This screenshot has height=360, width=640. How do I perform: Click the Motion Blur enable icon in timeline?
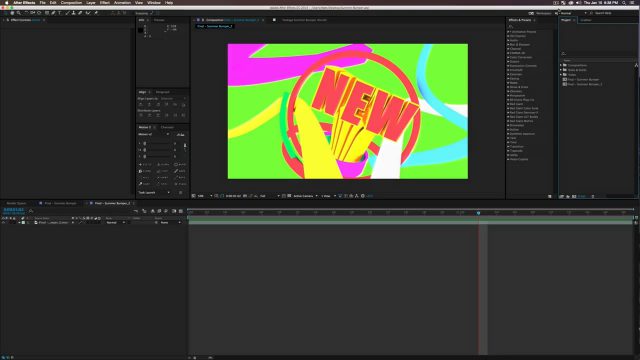(x=166, y=211)
